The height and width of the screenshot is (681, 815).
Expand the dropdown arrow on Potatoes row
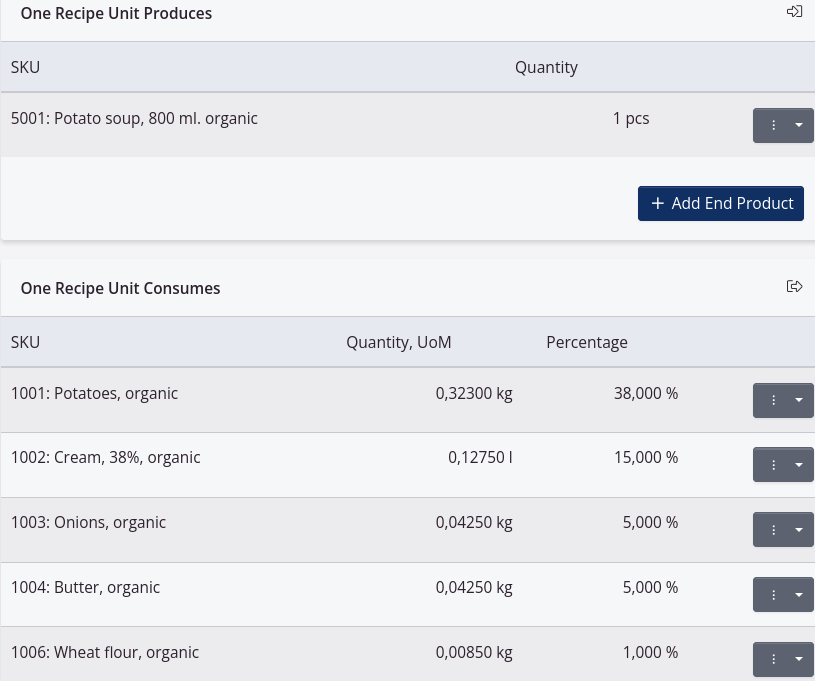coord(798,400)
